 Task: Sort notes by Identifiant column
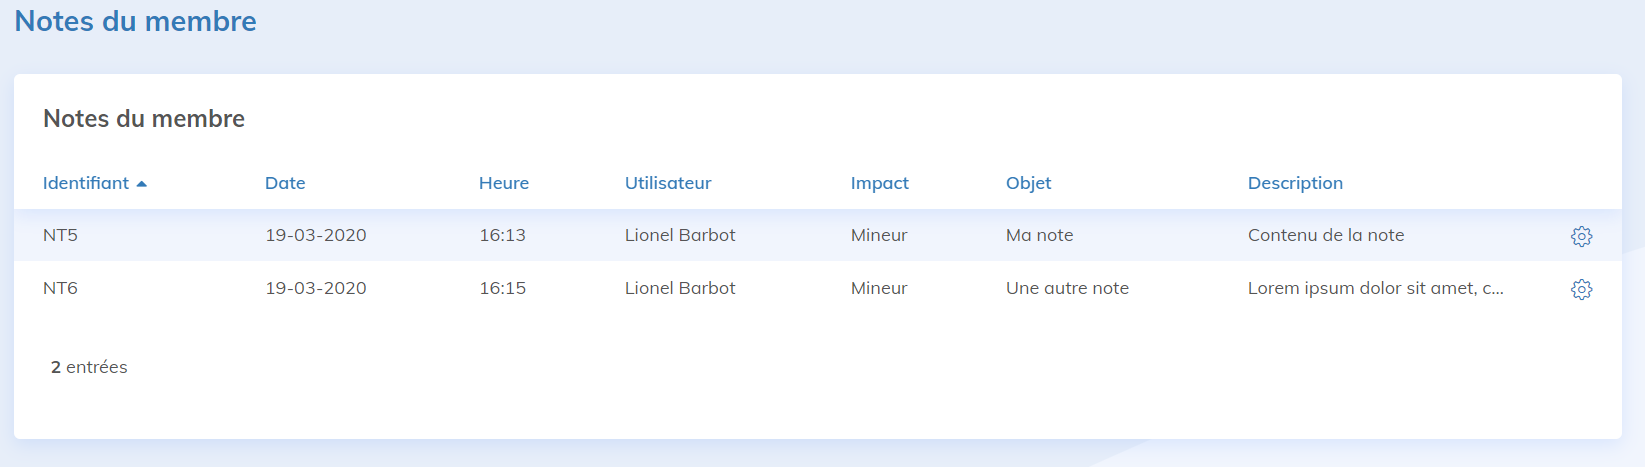point(86,183)
